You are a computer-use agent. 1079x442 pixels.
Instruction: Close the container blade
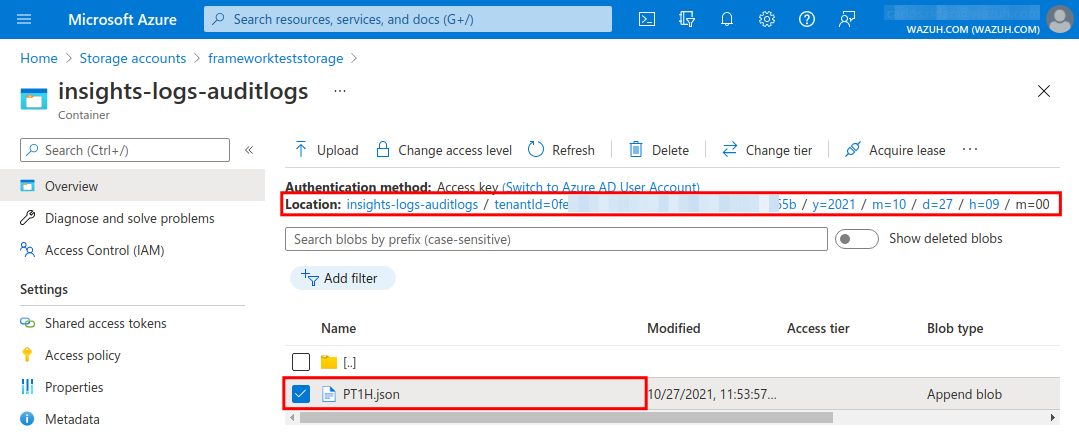pos(1044,91)
